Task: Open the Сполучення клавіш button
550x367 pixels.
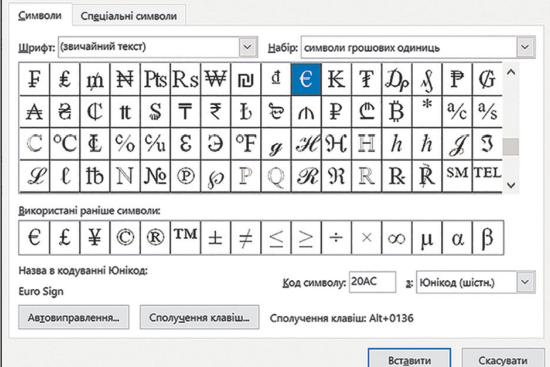Action: click(x=199, y=317)
